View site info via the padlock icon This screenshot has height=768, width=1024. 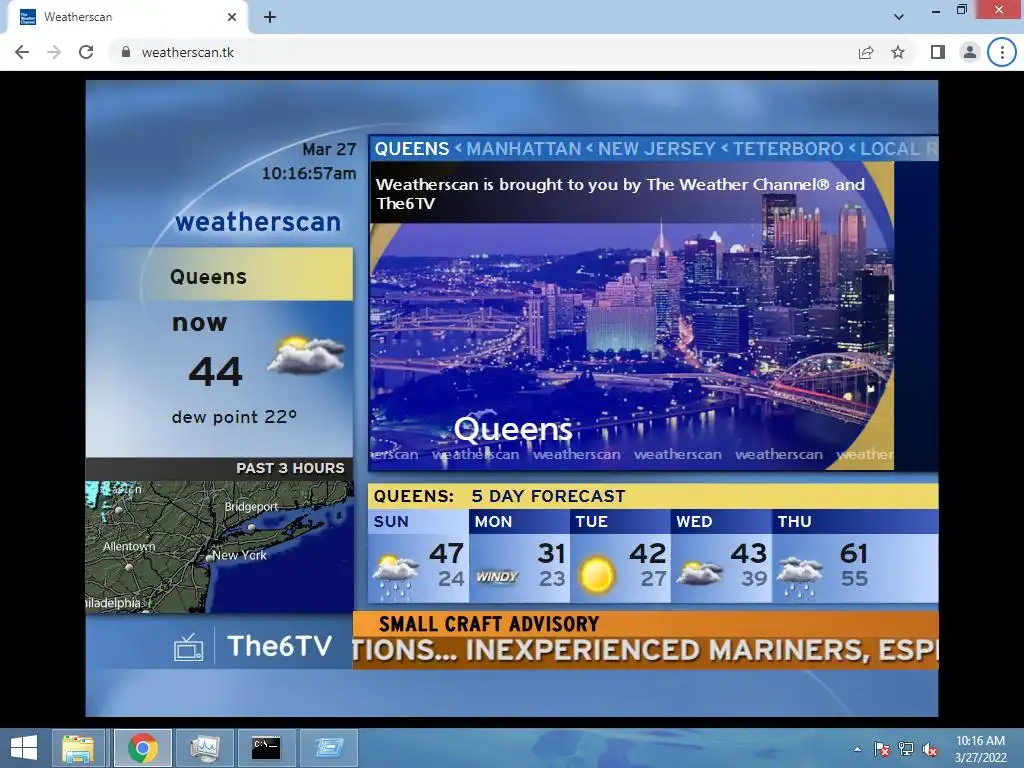(126, 52)
